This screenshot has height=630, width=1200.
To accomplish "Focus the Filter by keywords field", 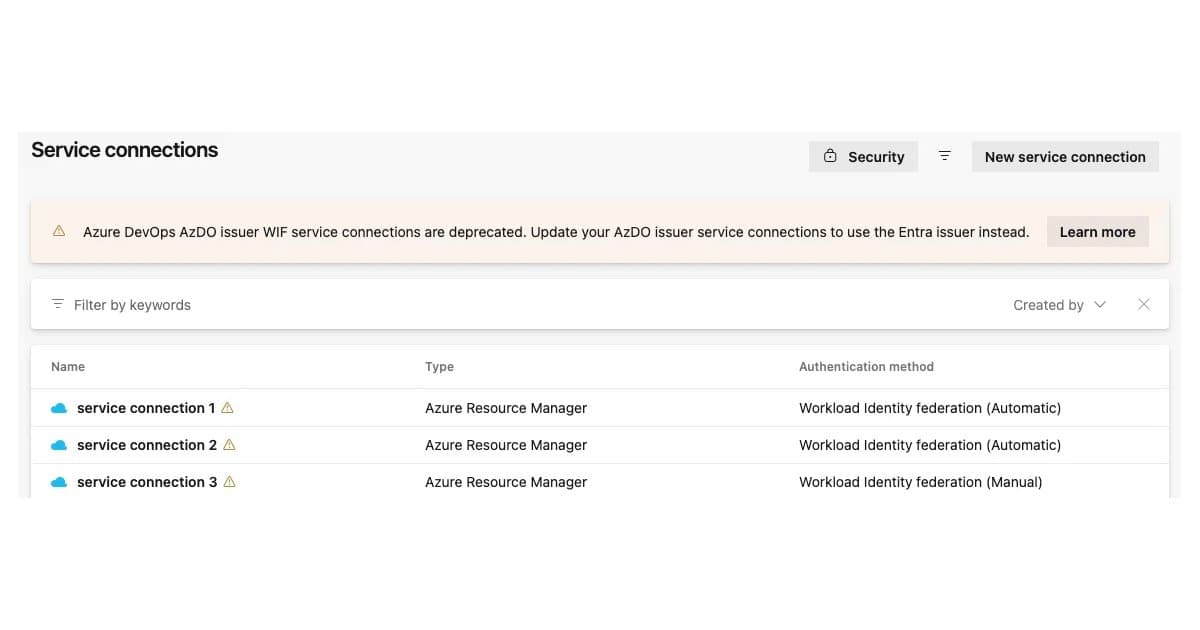I will click(520, 305).
